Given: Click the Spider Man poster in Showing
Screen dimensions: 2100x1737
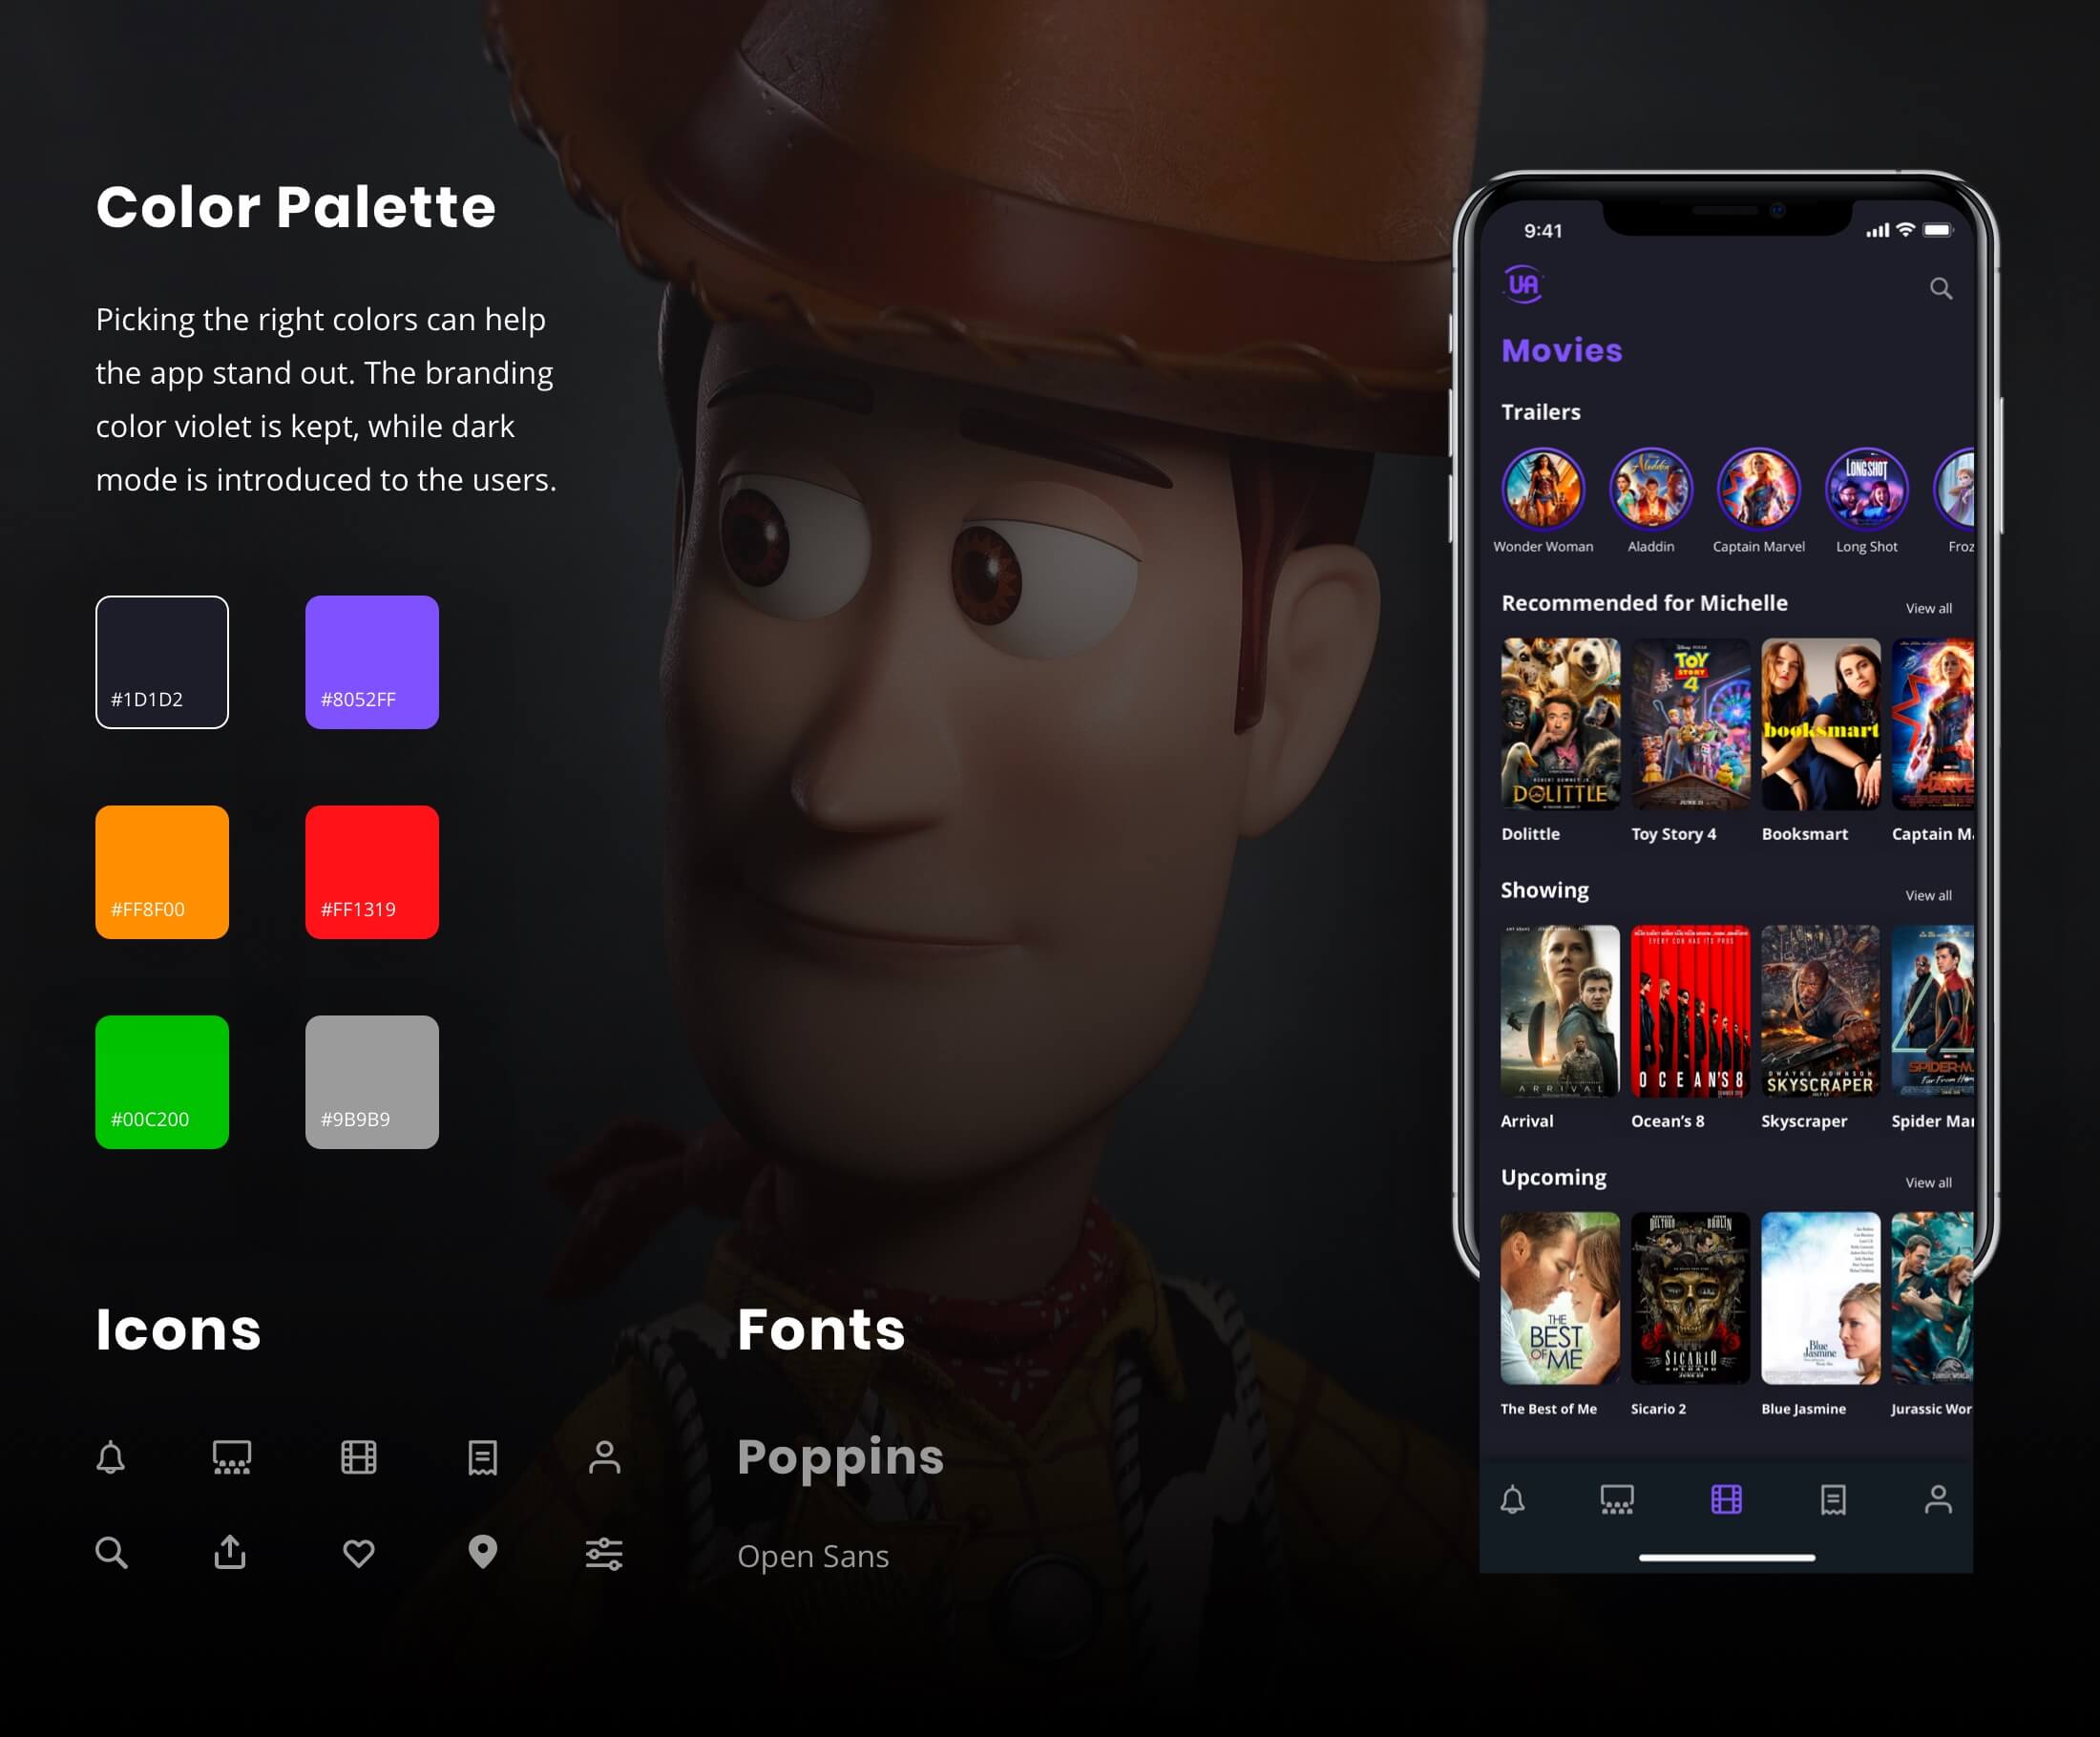Looking at the screenshot, I should pos(1932,1011).
